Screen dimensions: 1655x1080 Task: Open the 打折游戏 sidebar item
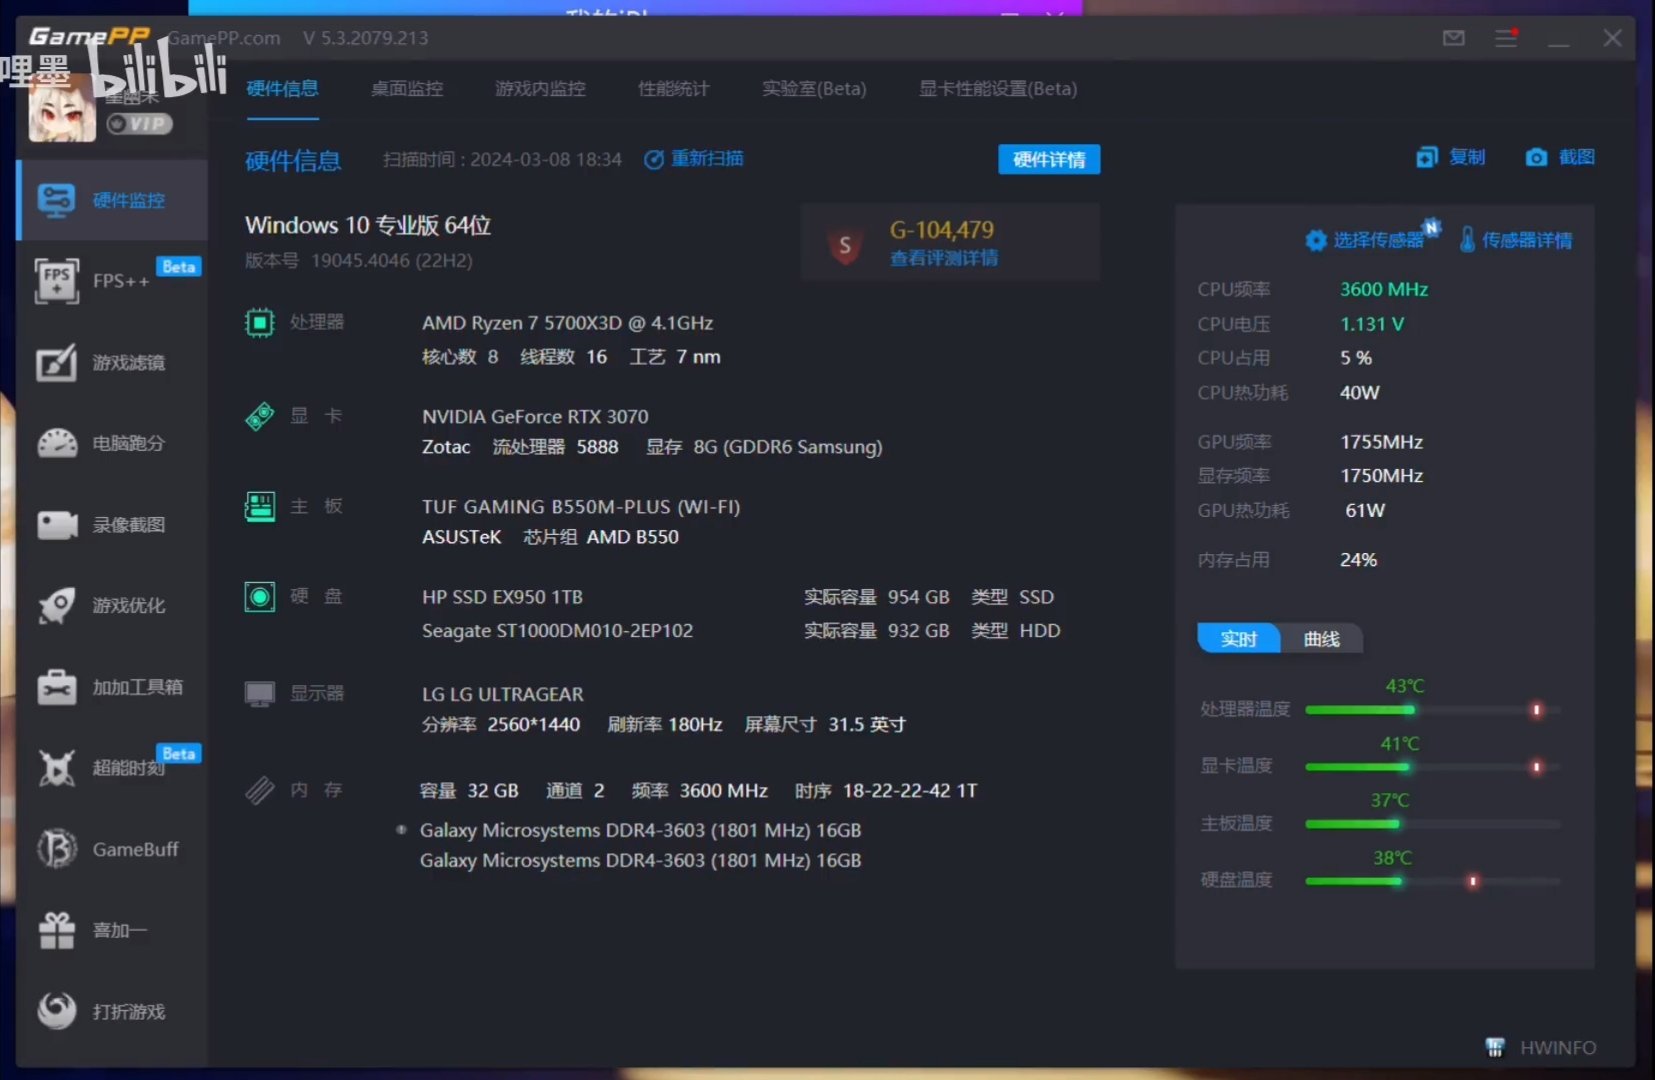pos(112,1011)
